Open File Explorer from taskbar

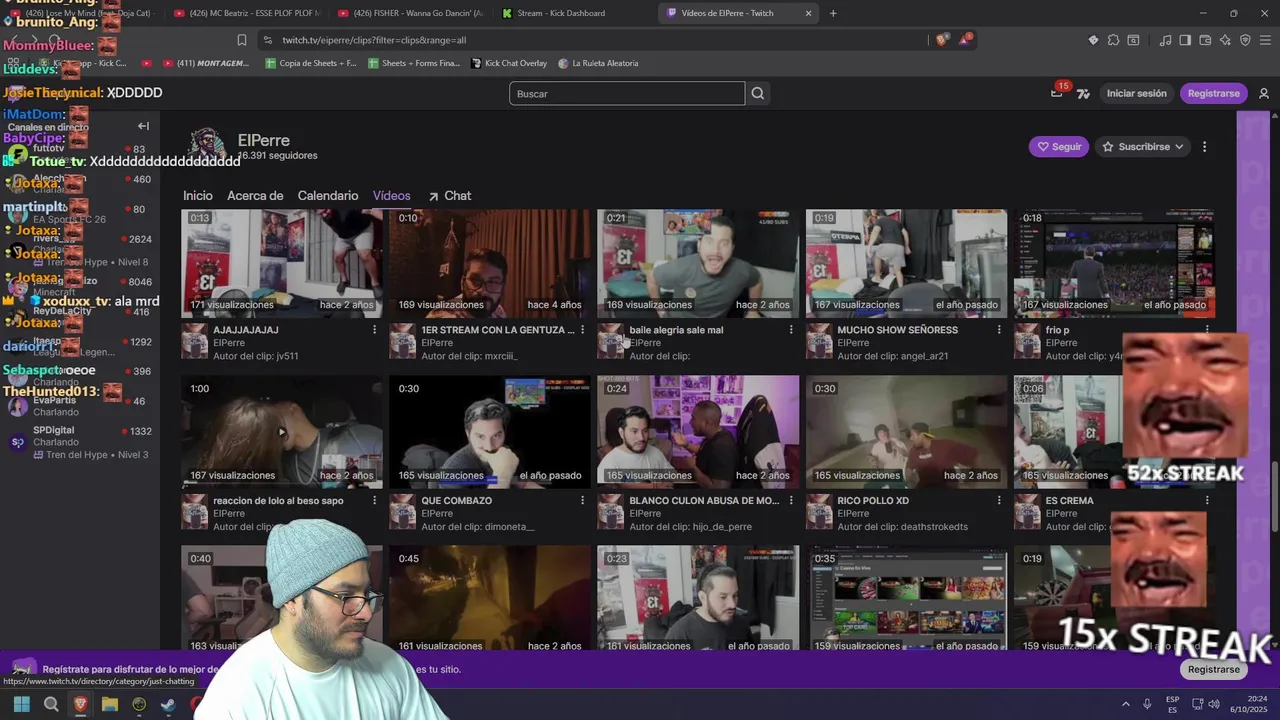point(110,704)
